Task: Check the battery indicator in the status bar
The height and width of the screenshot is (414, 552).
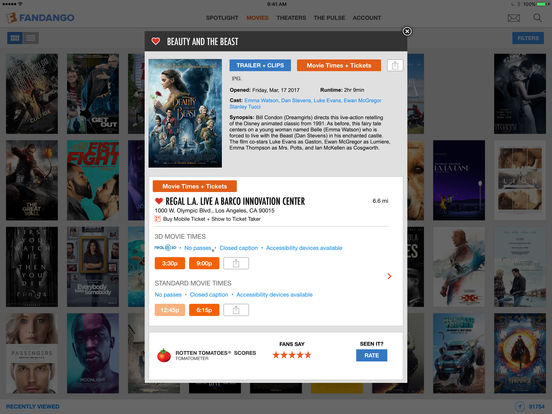Action: tap(540, 4)
